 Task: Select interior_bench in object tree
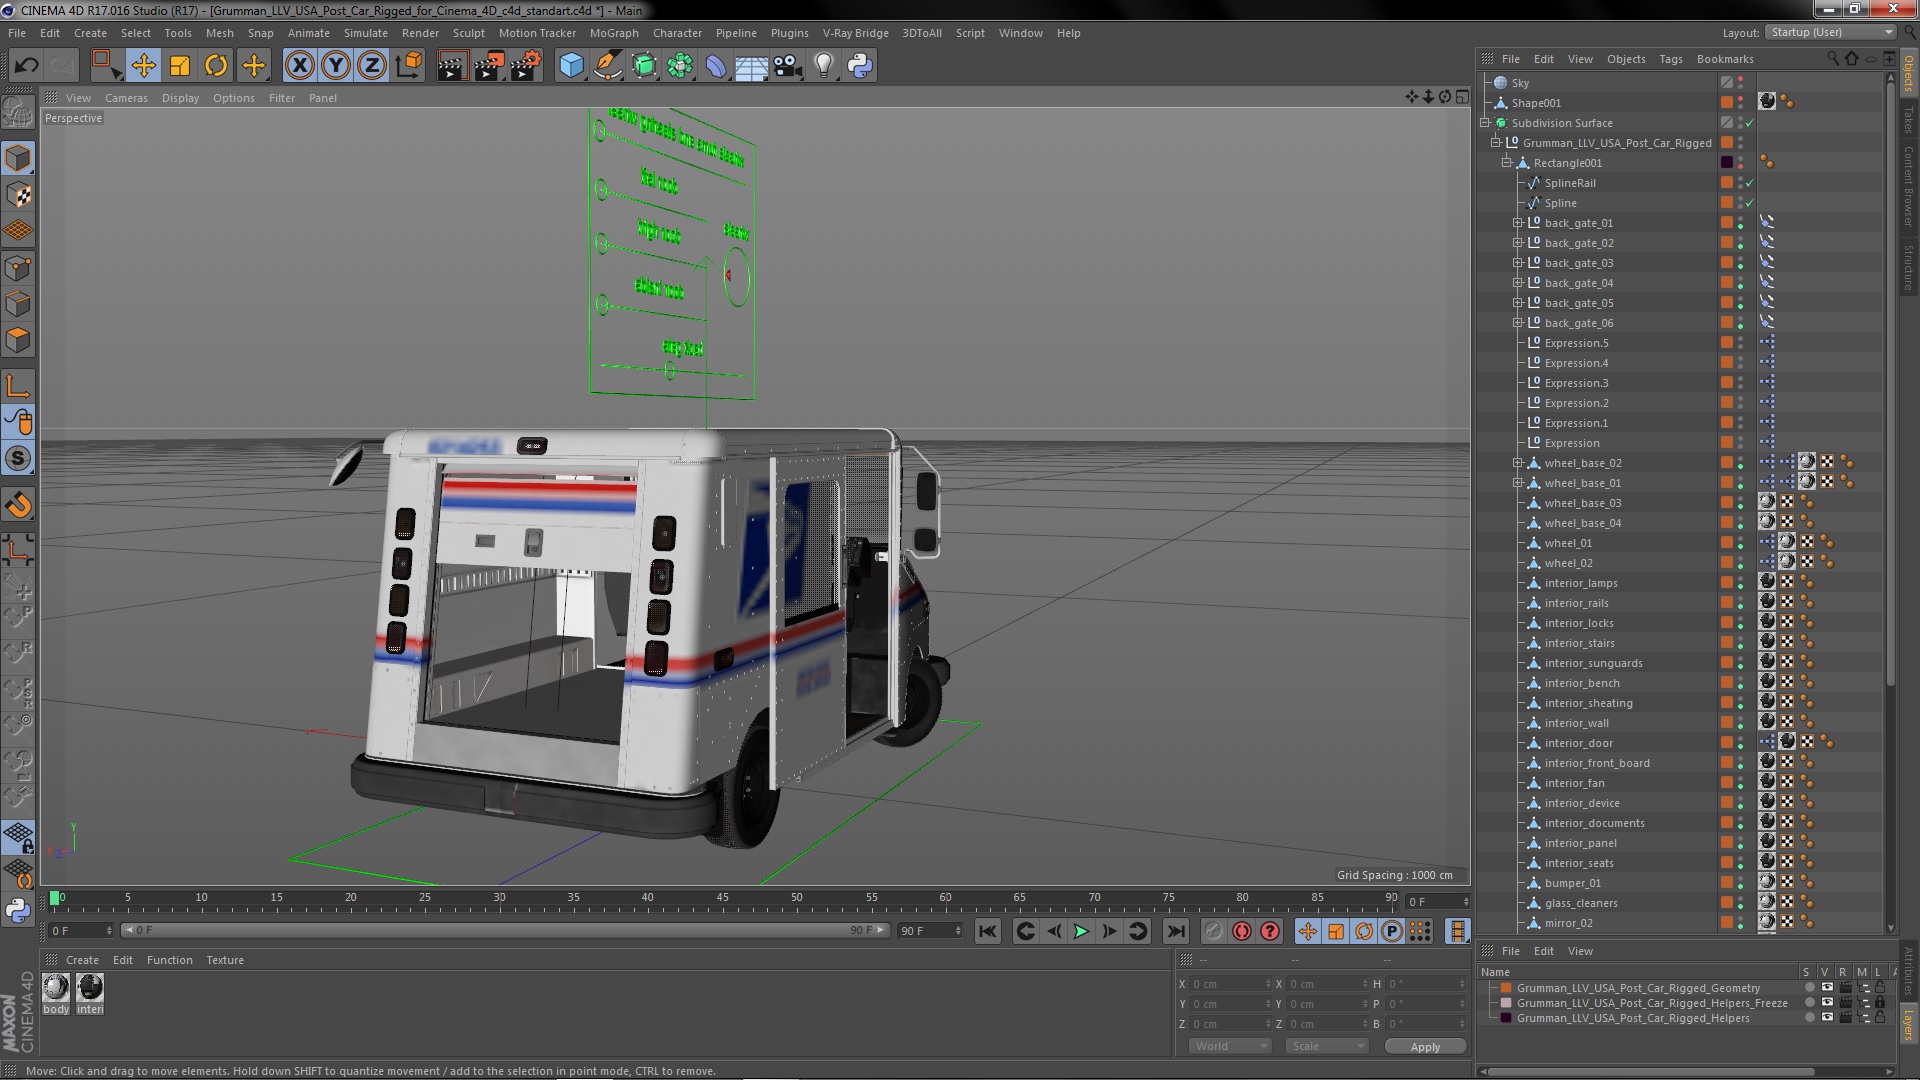[x=1581, y=683]
